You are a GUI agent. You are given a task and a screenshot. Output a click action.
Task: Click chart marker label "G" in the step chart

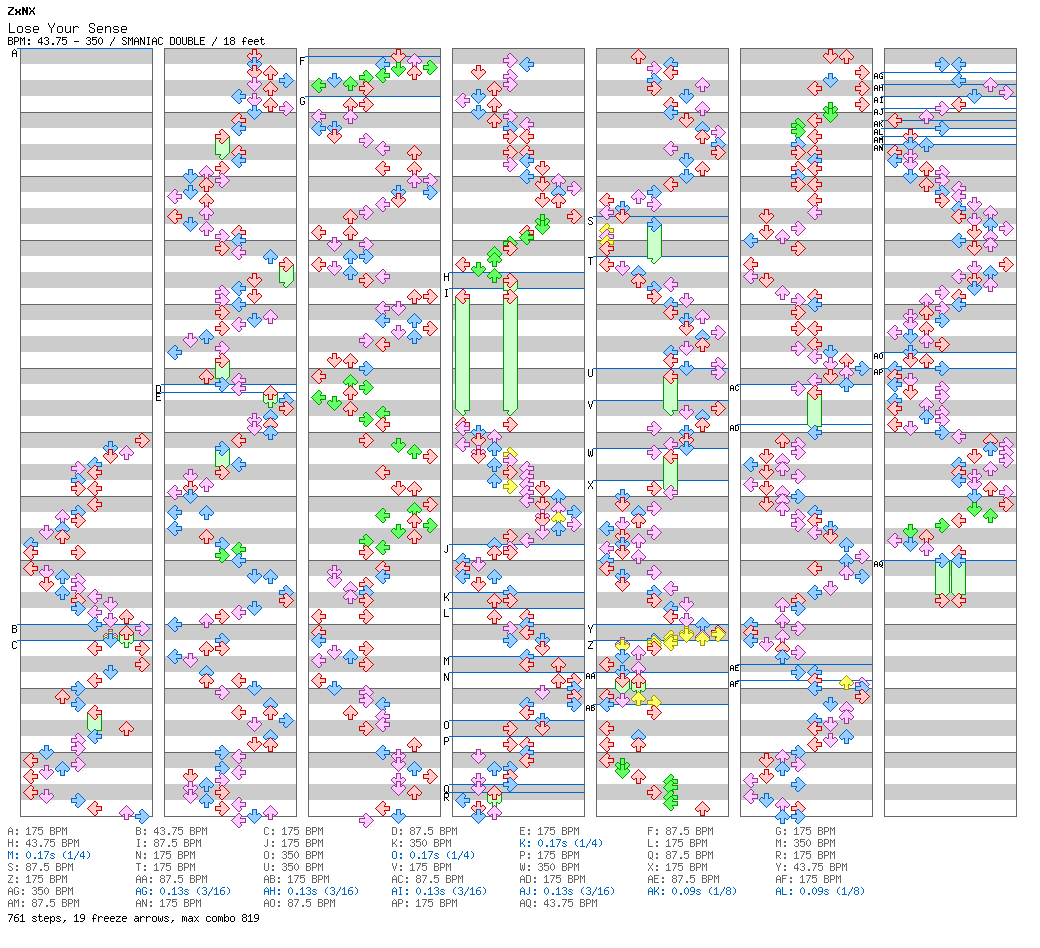point(302,101)
